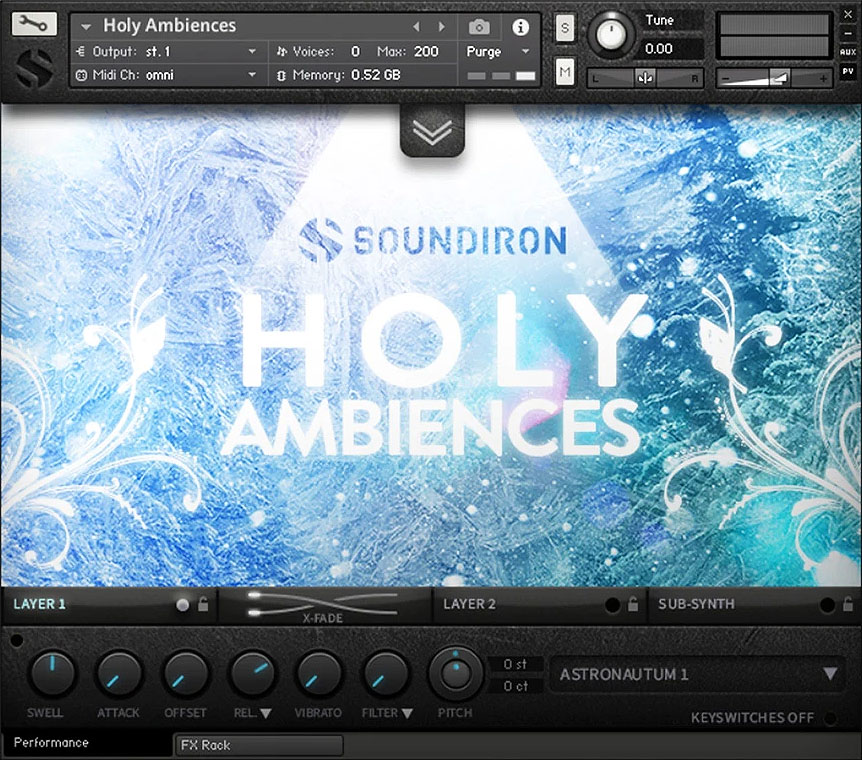Open the Output st. 1 dropdown

(252, 51)
